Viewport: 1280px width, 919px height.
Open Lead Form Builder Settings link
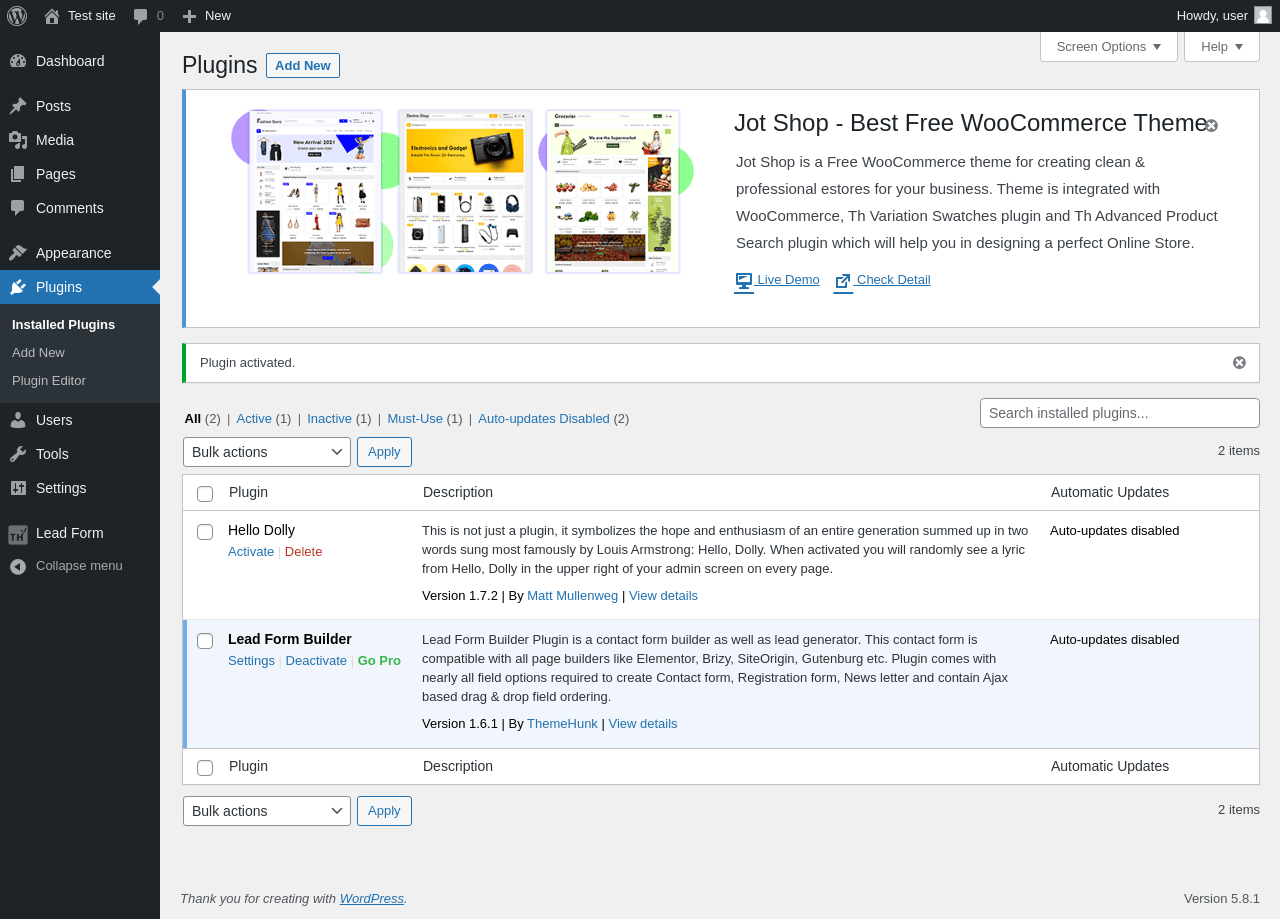[251, 661]
